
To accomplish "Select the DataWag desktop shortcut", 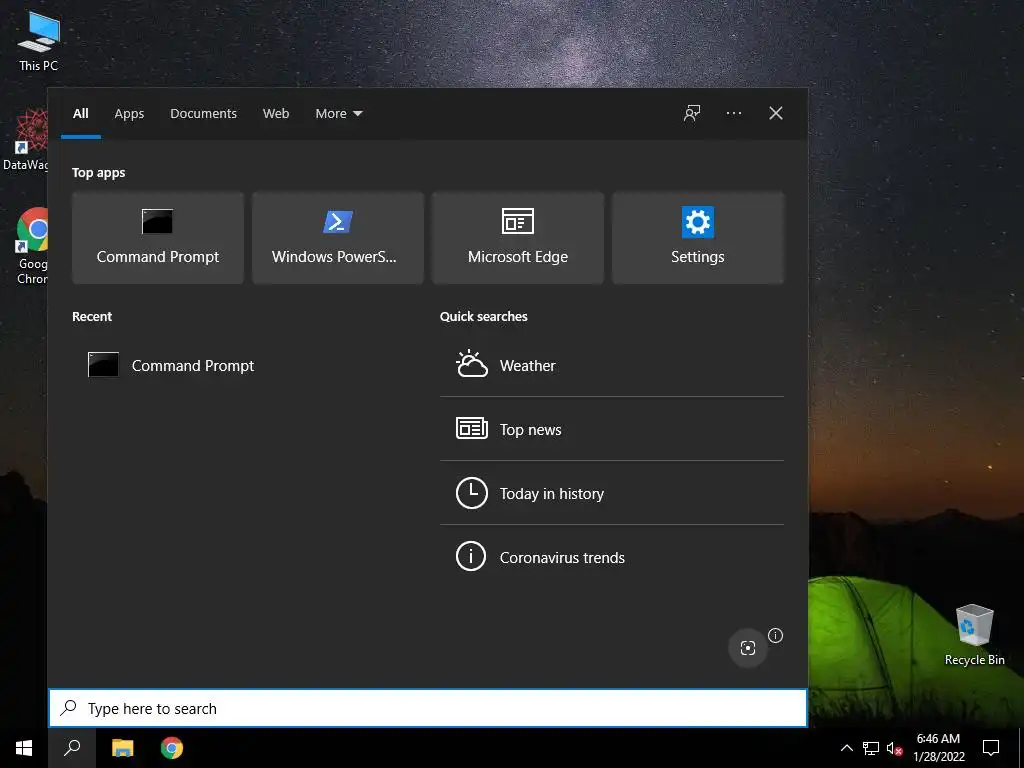I will [x=25, y=140].
